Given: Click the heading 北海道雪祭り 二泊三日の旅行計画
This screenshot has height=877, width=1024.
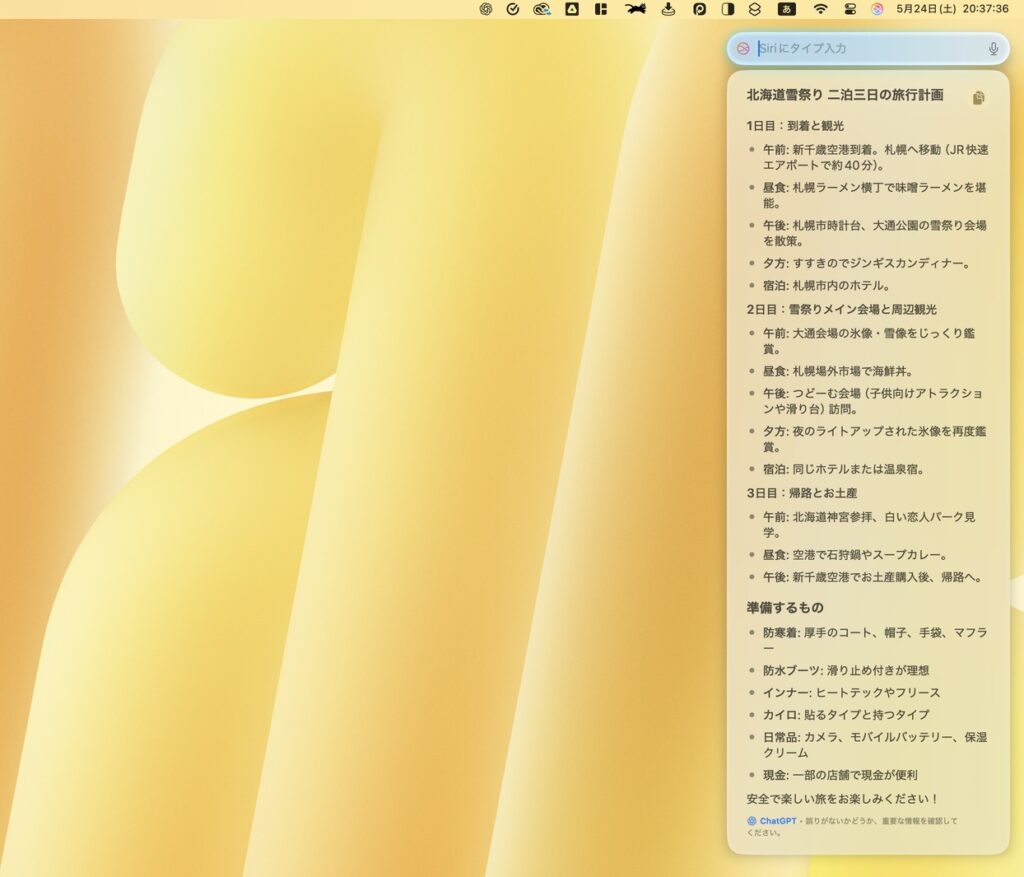Looking at the screenshot, I should (x=845, y=95).
